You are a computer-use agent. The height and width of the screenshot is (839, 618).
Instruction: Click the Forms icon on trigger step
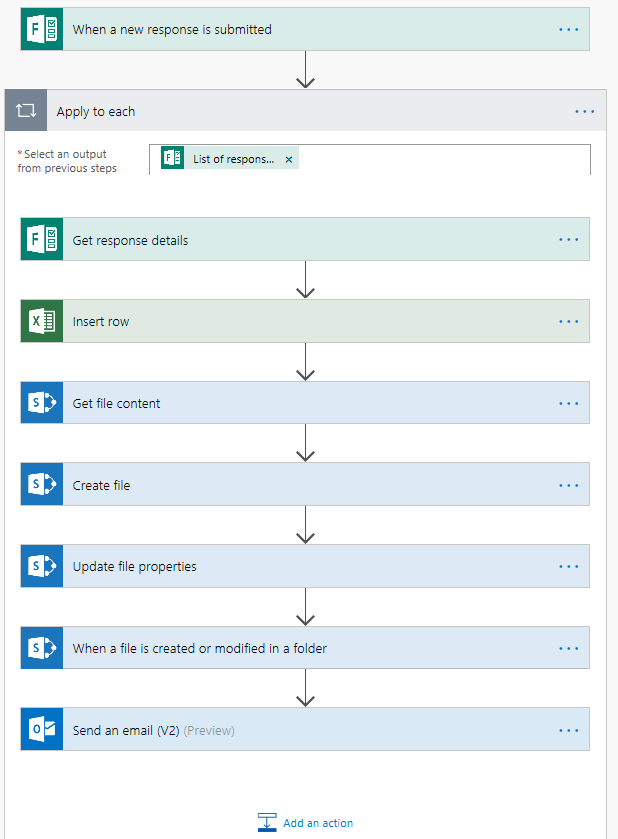pos(42,29)
